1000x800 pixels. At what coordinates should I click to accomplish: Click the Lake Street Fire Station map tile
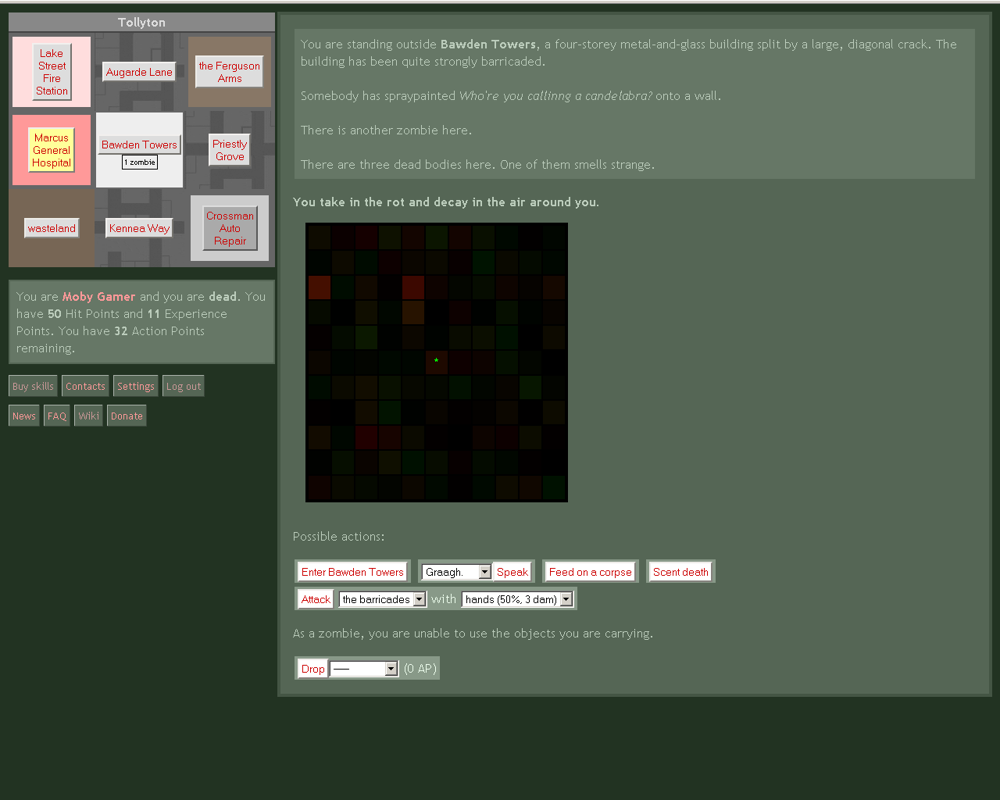click(52, 72)
